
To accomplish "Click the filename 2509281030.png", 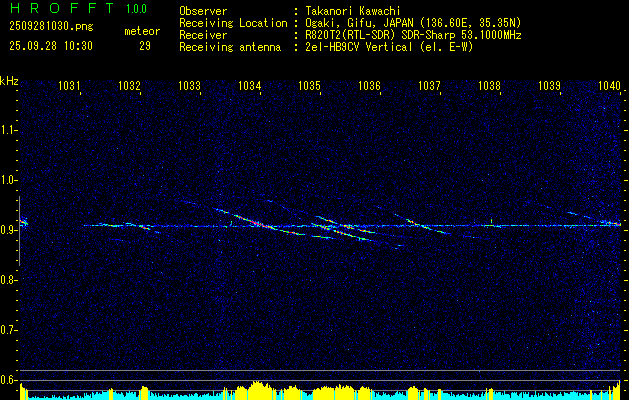I will (51, 27).
